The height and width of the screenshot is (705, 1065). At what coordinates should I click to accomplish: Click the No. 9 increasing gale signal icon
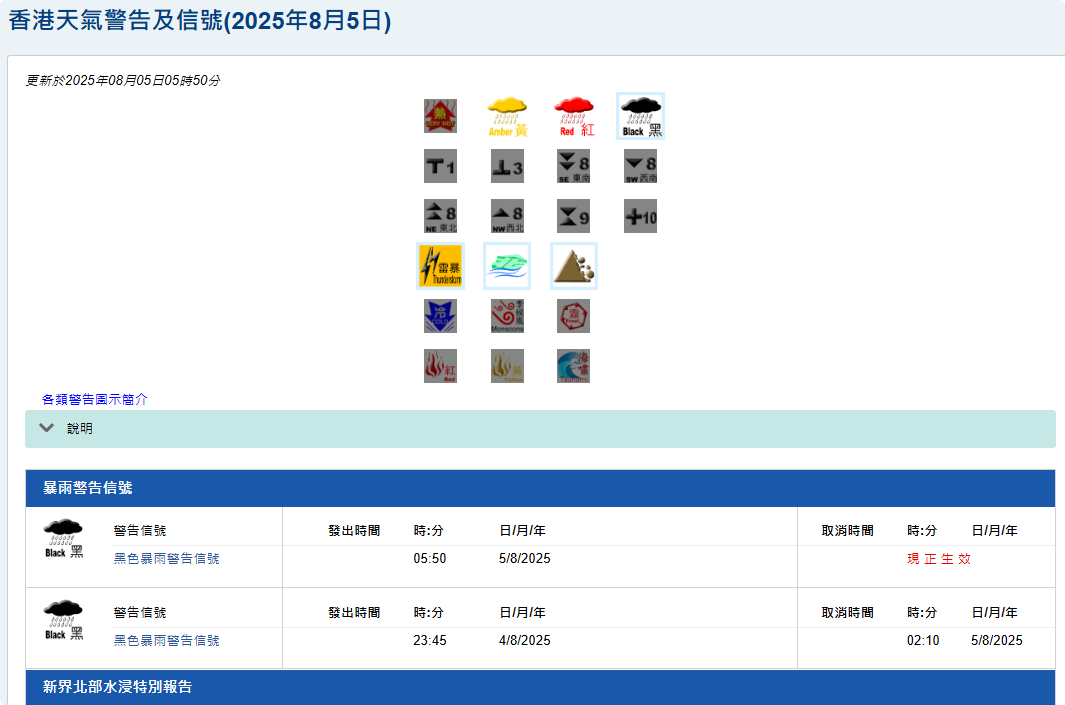pyautogui.click(x=574, y=217)
